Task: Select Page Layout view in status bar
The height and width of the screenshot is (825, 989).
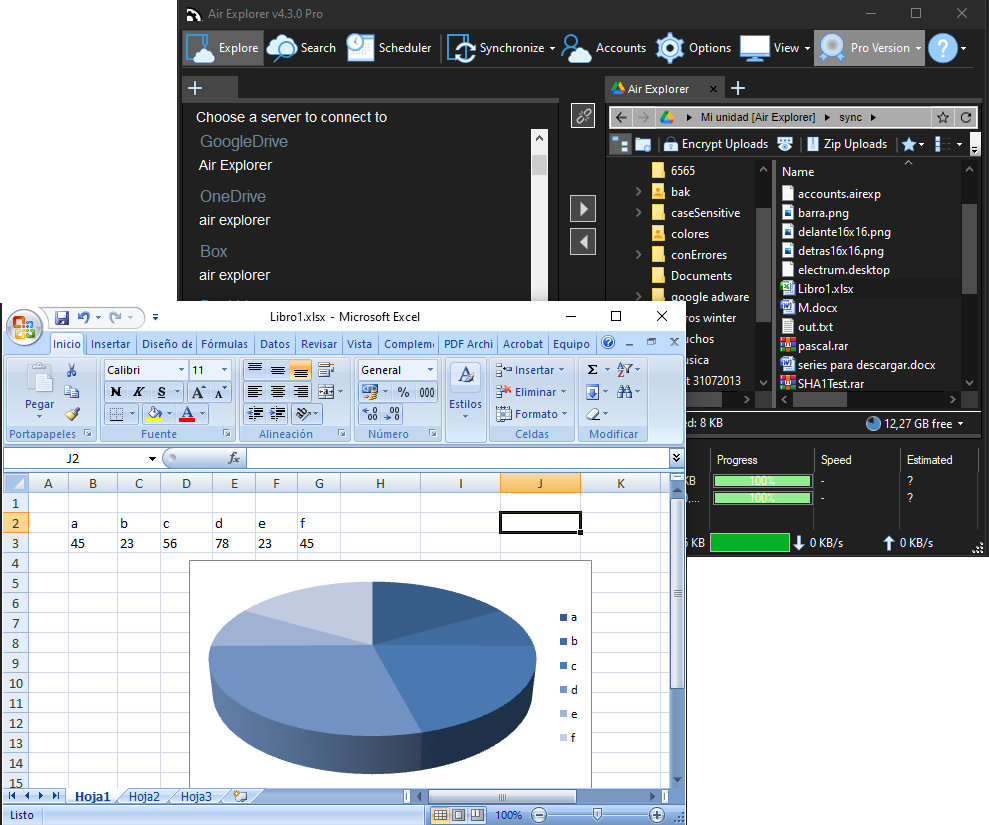Action: 459,815
